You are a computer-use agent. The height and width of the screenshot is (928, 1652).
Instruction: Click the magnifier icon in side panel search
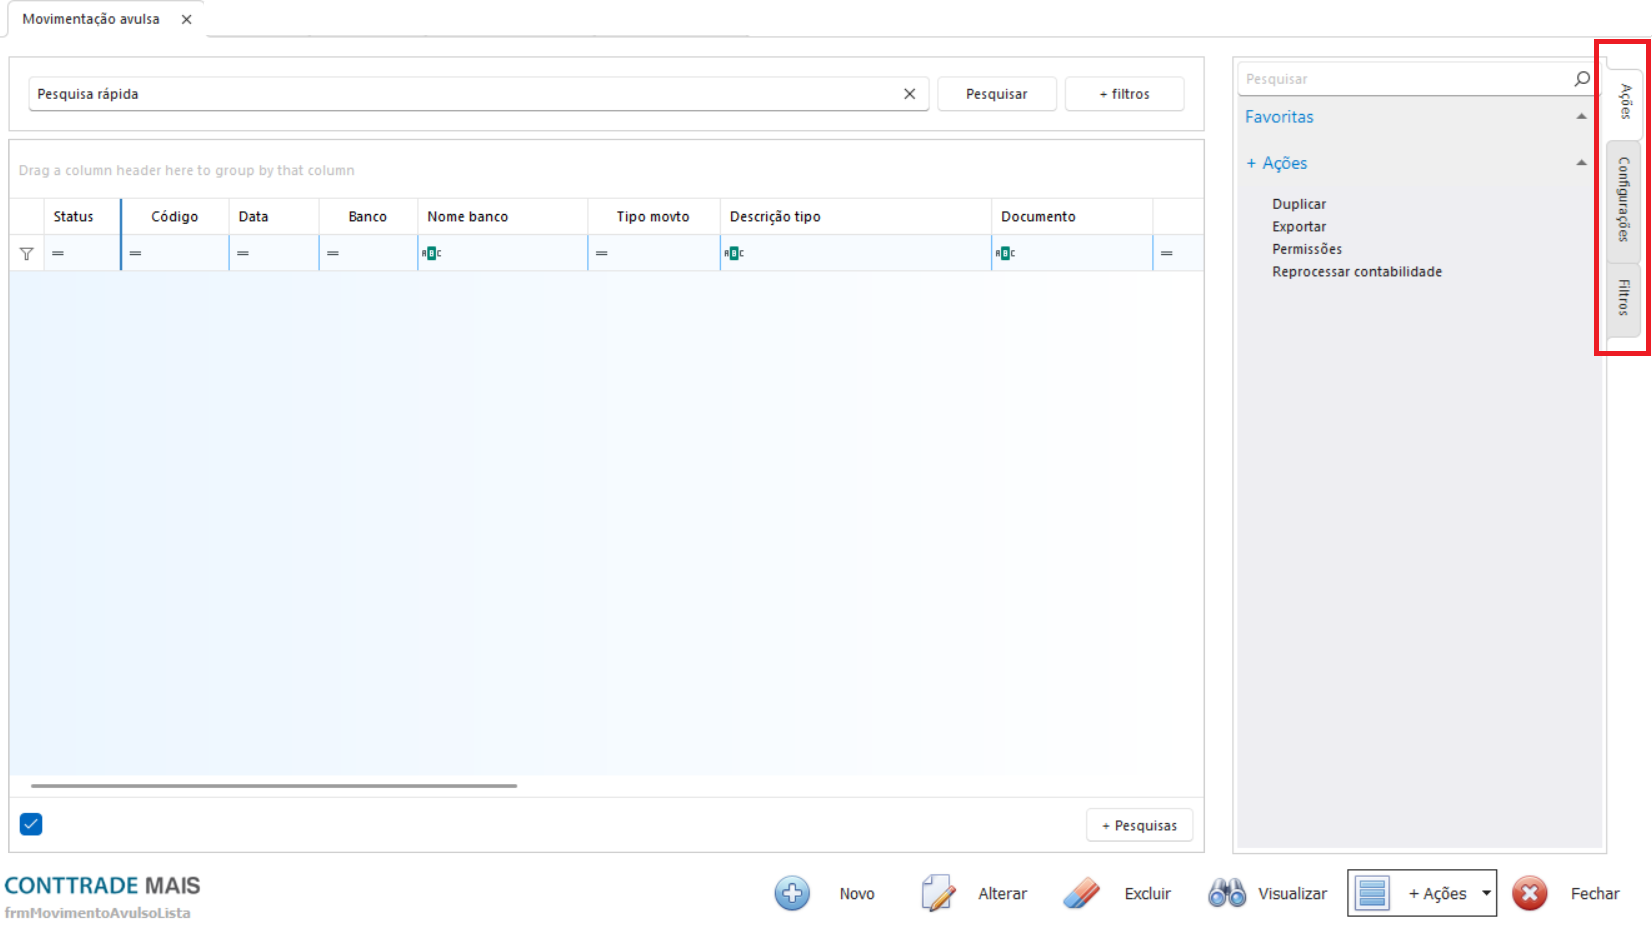pos(1581,79)
